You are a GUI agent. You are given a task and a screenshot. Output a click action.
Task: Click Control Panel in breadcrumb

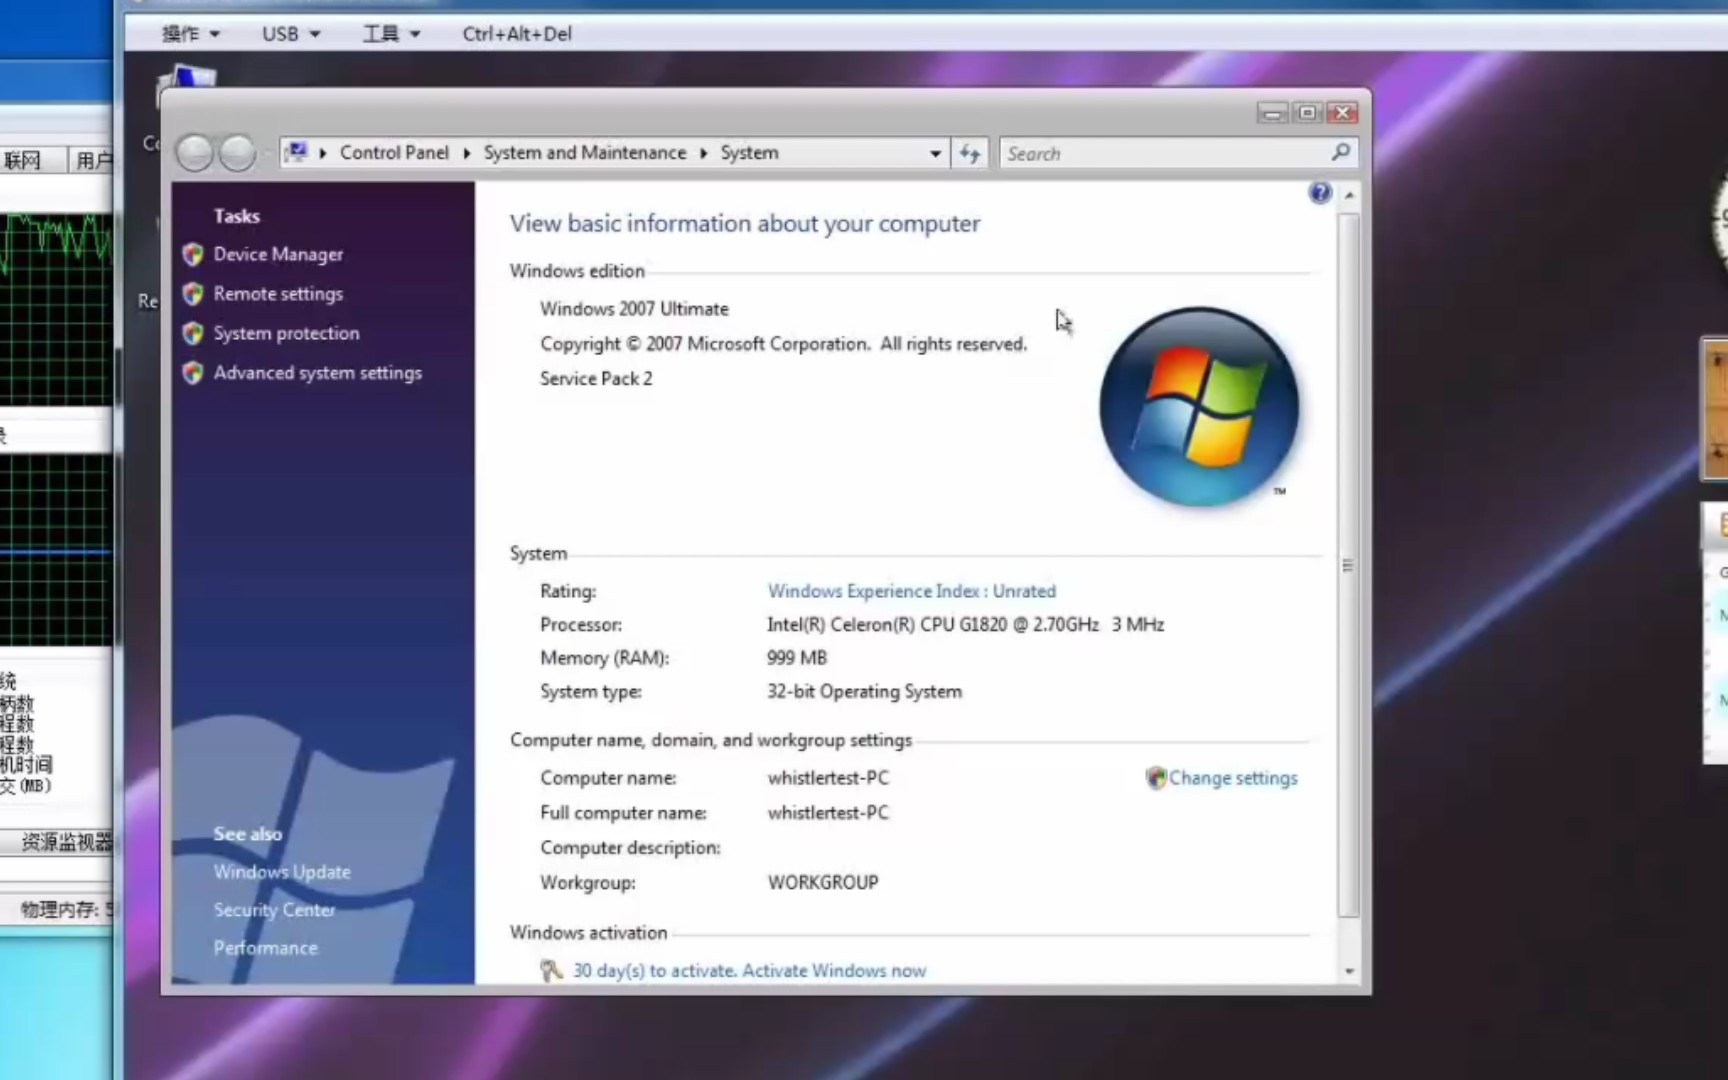click(394, 152)
